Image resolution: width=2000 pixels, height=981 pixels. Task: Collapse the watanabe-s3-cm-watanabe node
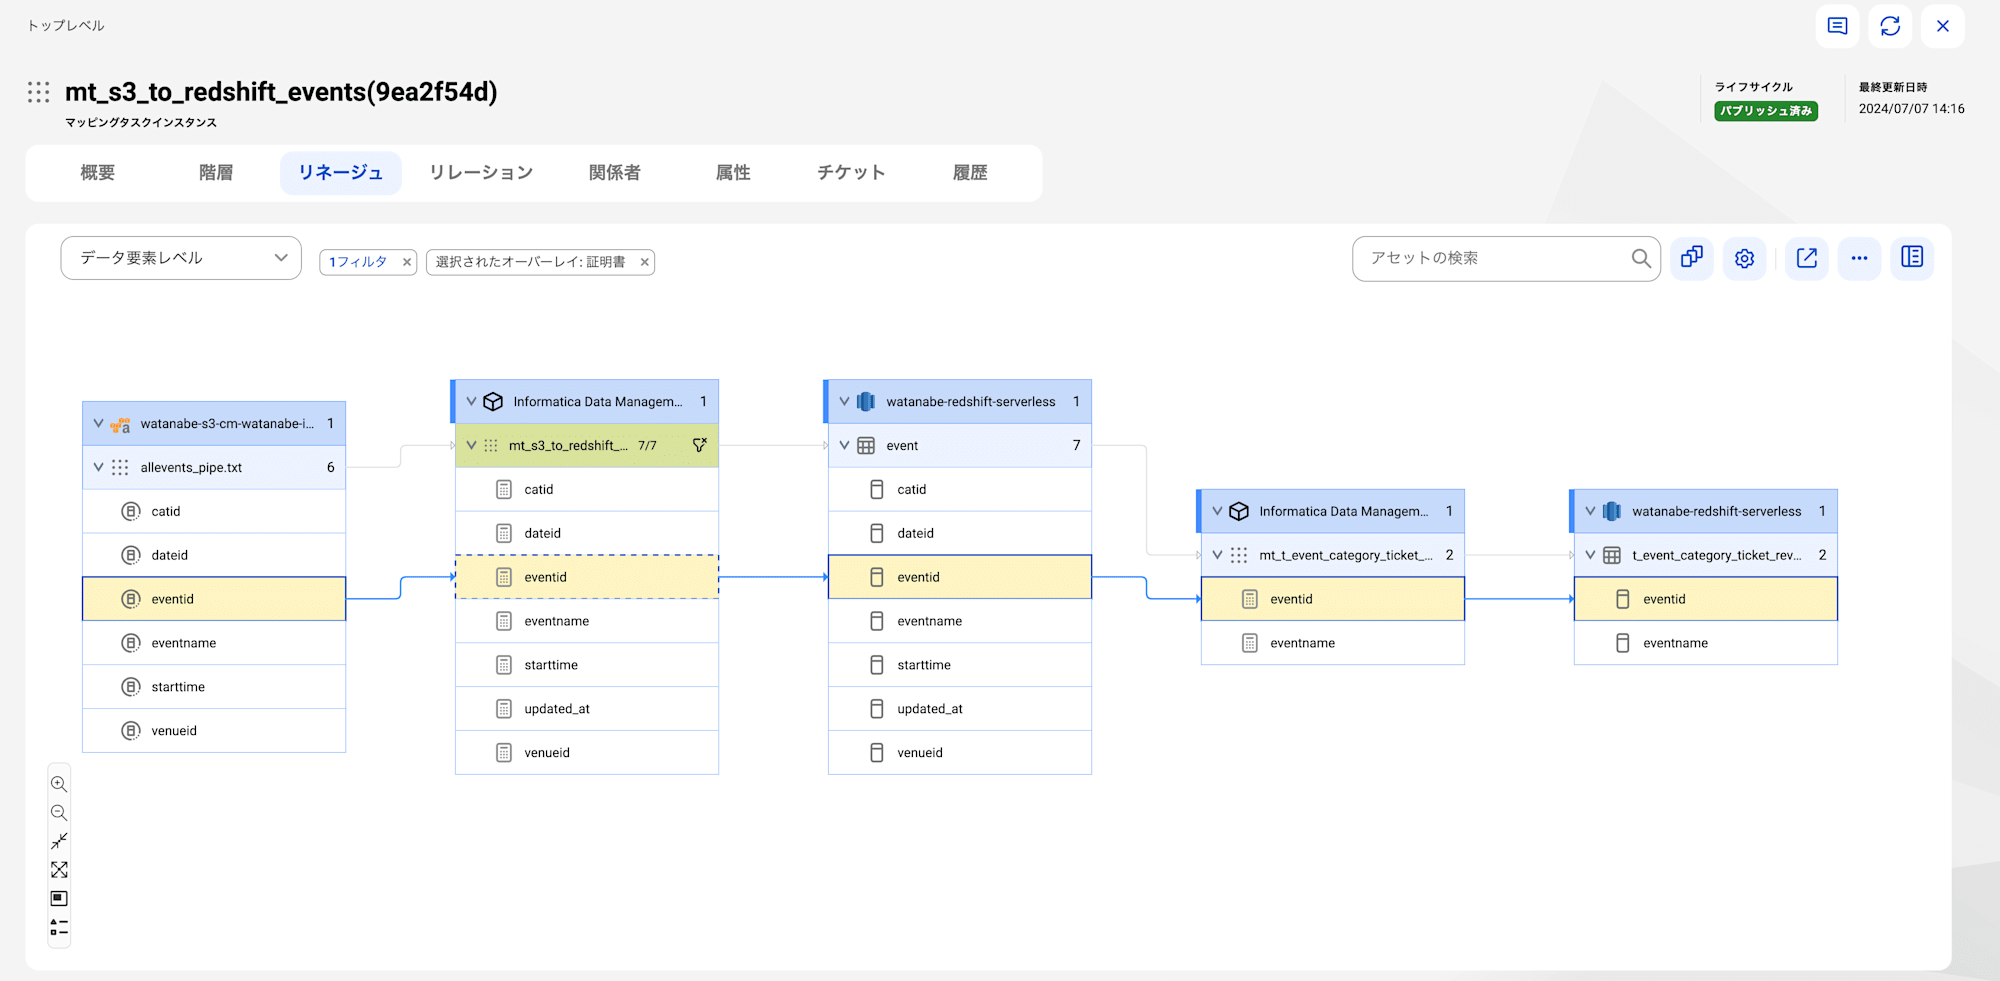tap(98, 424)
